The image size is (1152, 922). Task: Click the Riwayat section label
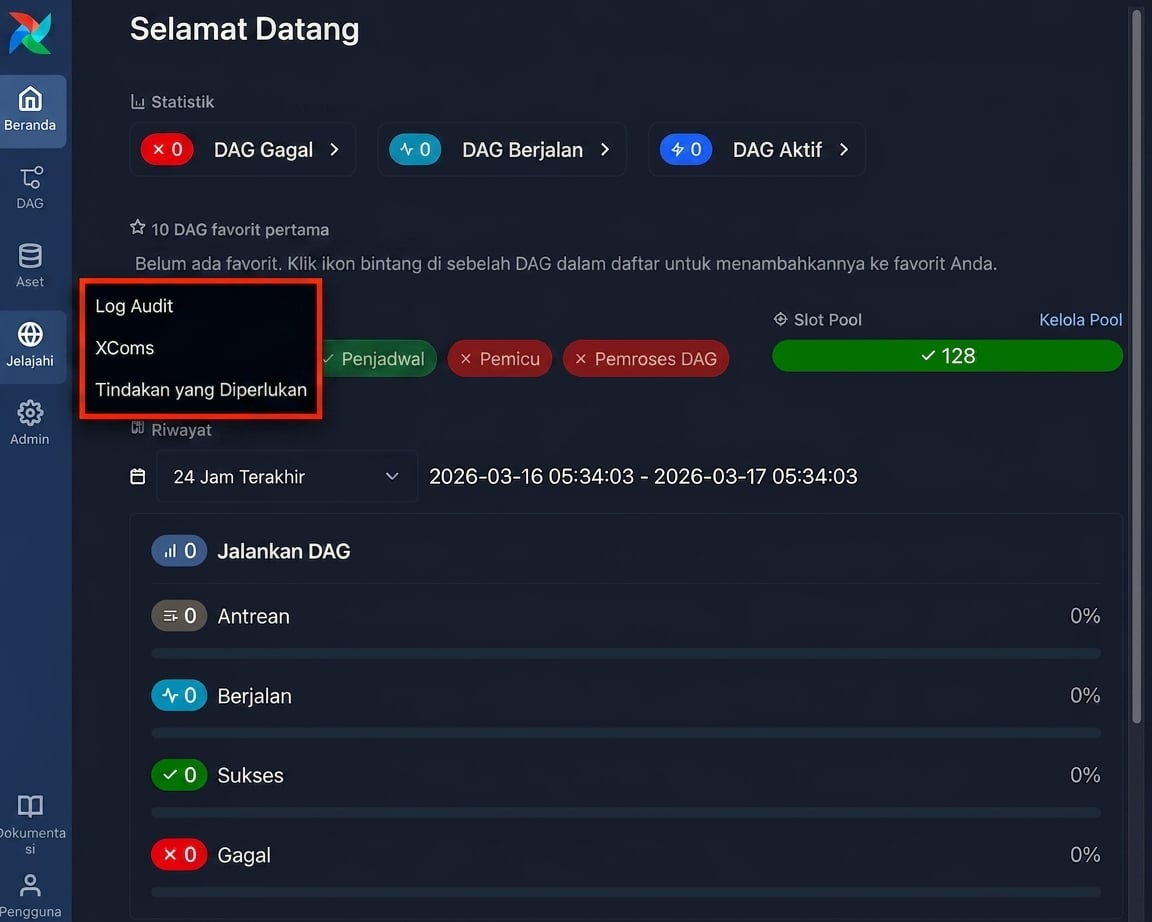[181, 430]
